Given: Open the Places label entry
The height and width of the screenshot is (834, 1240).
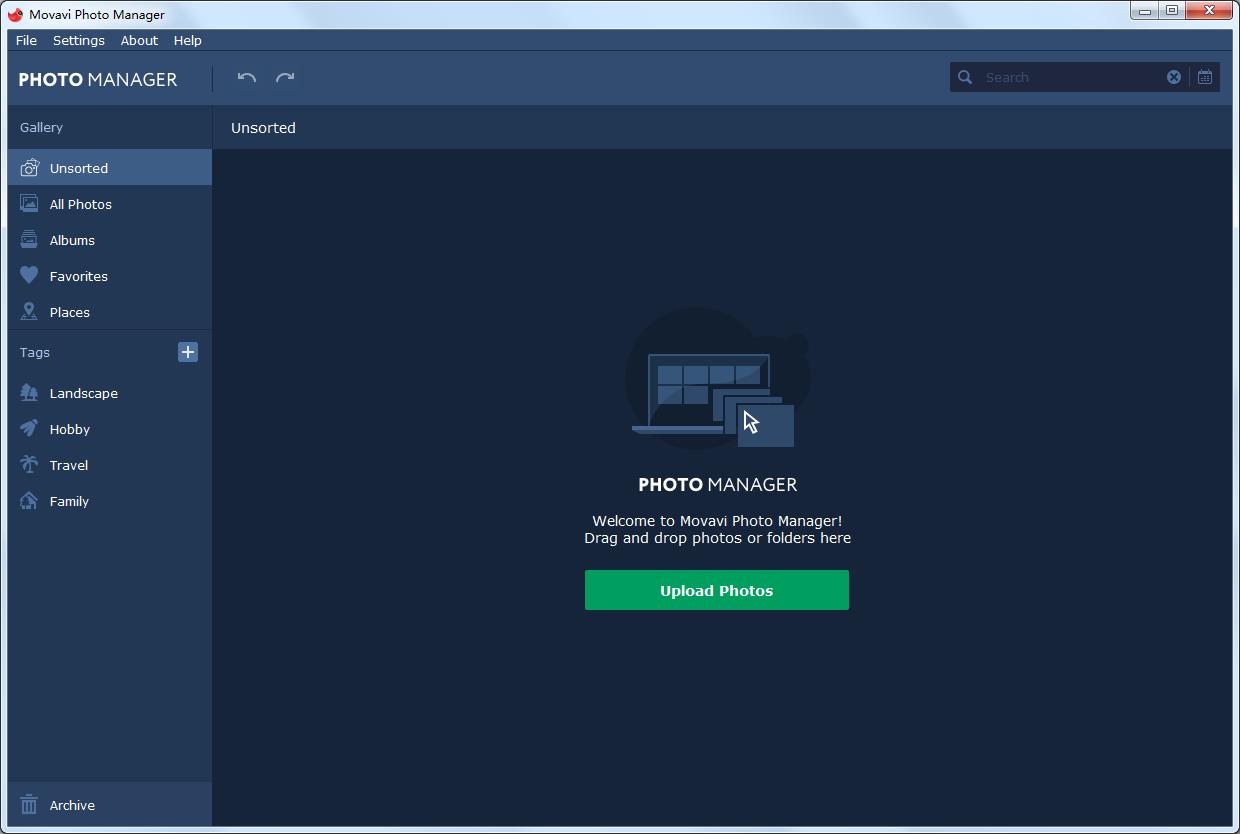Looking at the screenshot, I should tap(70, 312).
